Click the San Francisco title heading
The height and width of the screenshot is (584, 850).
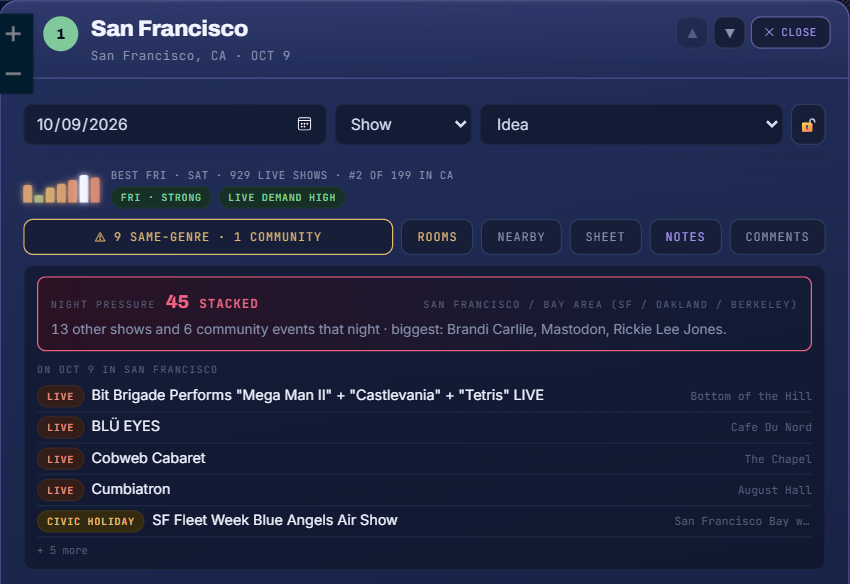[x=169, y=29]
